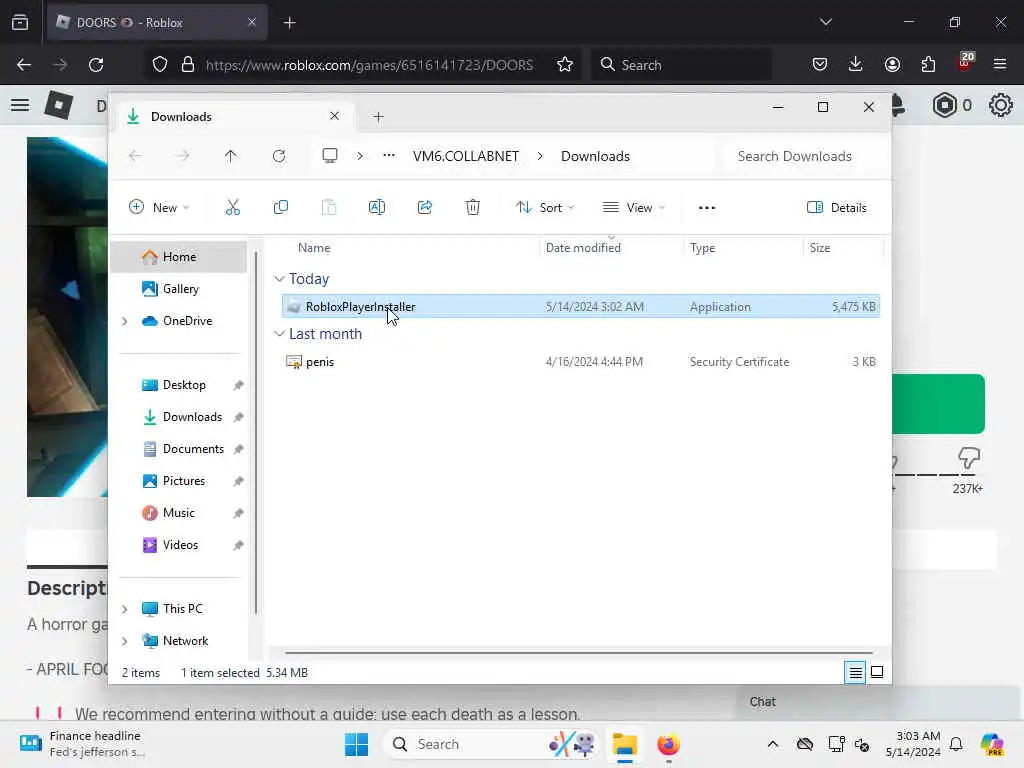The height and width of the screenshot is (768, 1024).
Task: Open Firefox downloads arrow icon
Action: click(x=856, y=64)
